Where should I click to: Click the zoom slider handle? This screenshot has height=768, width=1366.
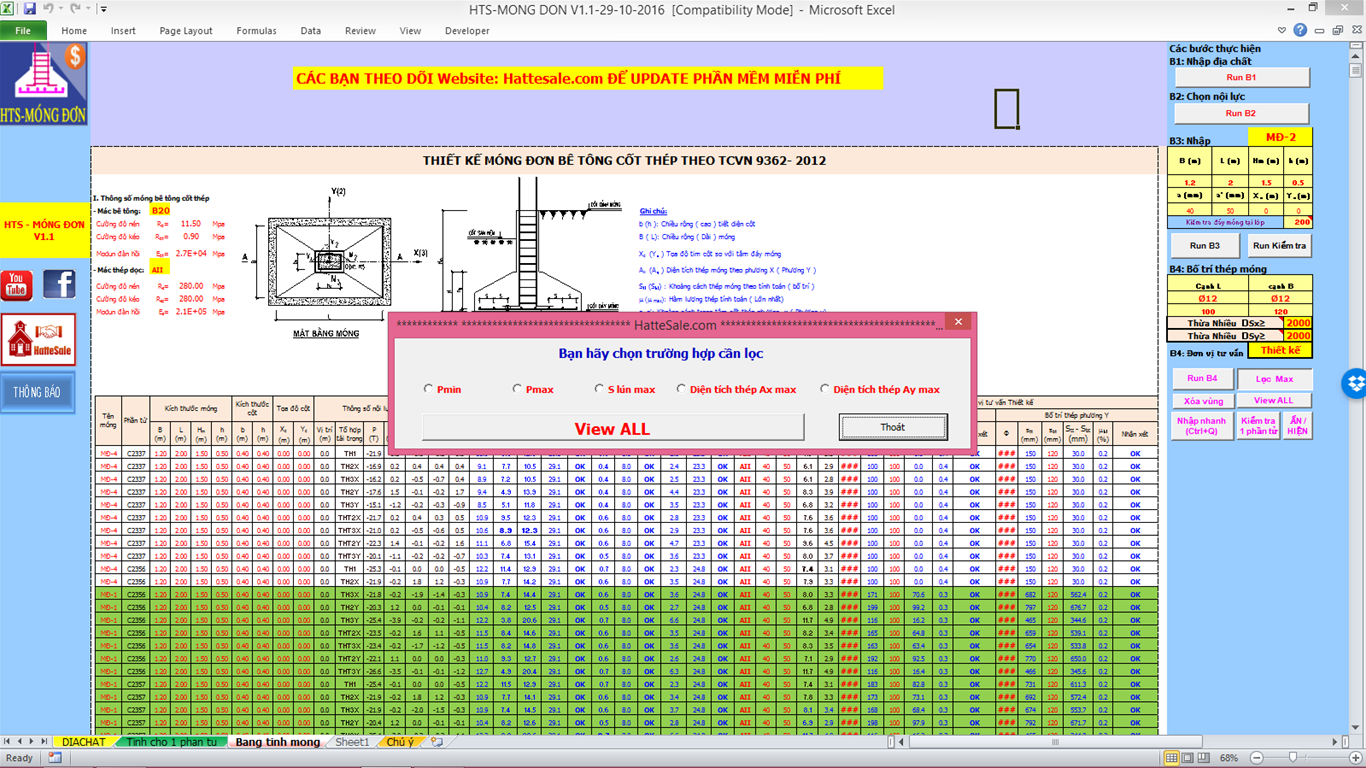(1293, 758)
